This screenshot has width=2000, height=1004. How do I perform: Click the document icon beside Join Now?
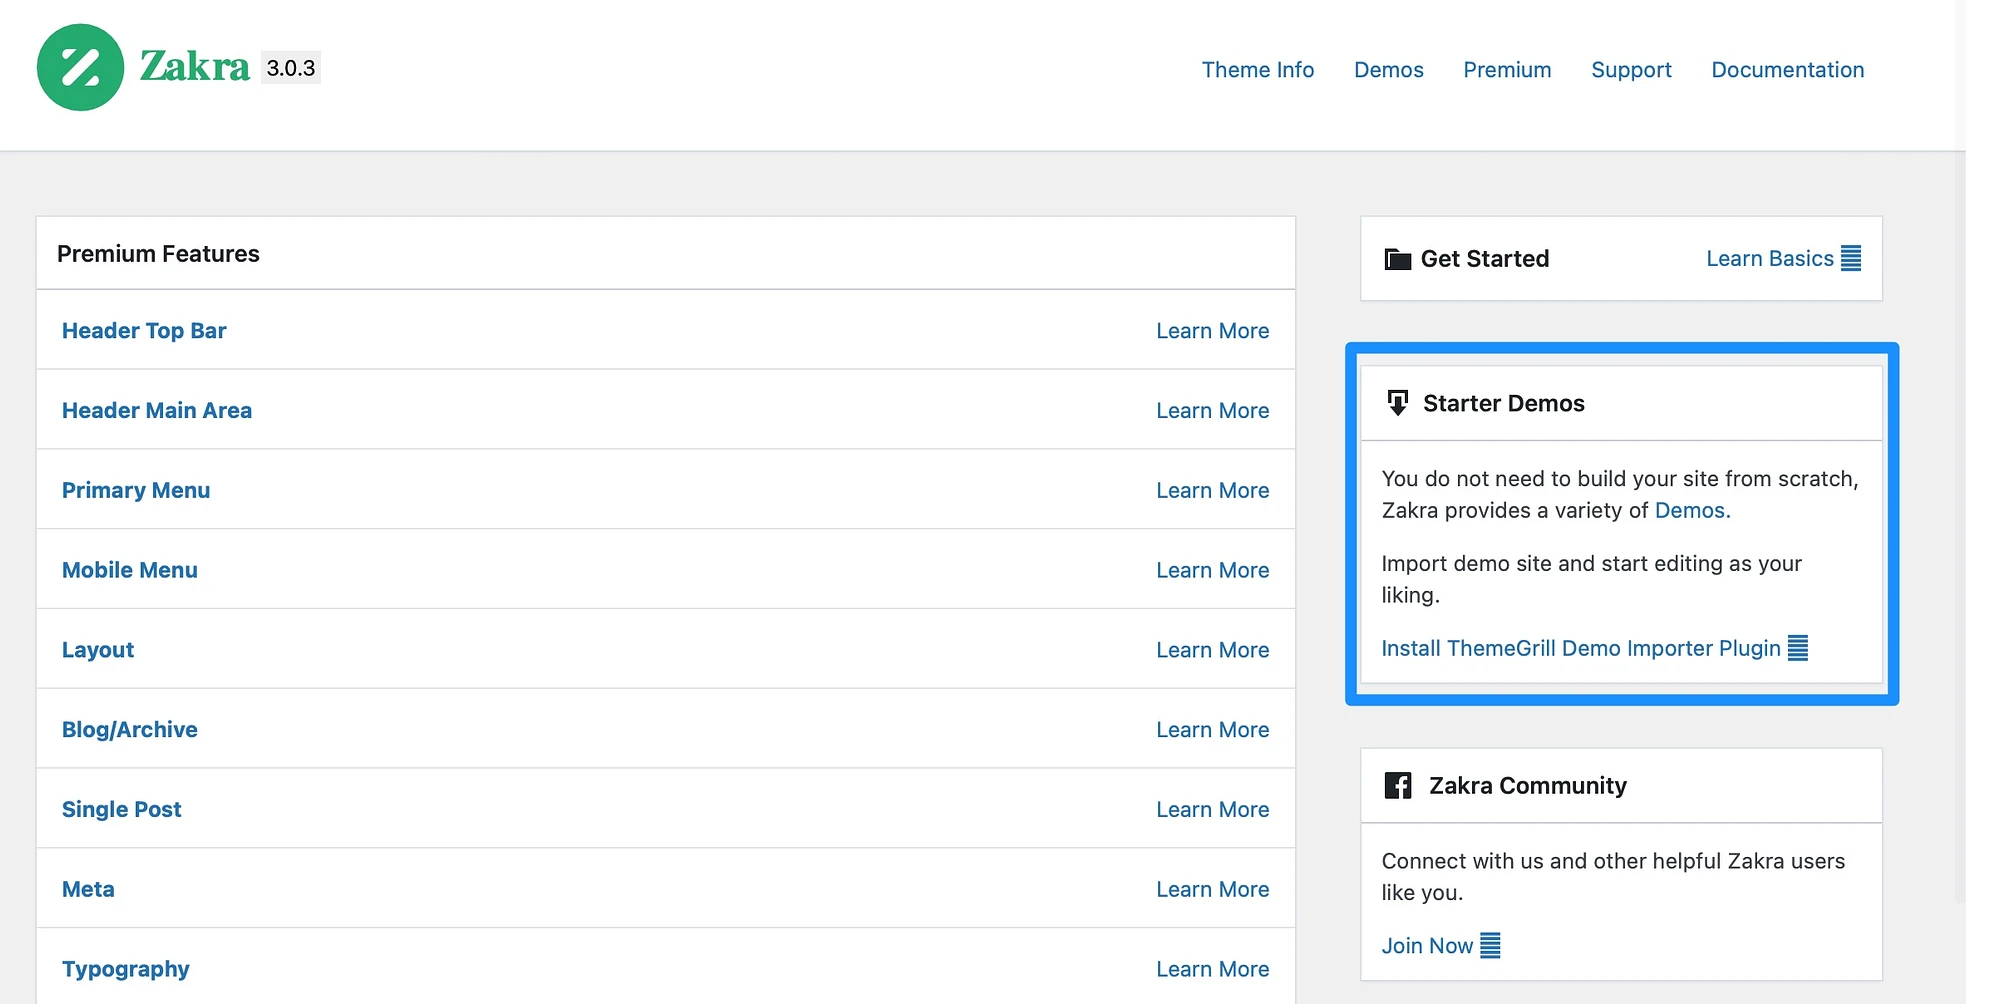tap(1490, 945)
